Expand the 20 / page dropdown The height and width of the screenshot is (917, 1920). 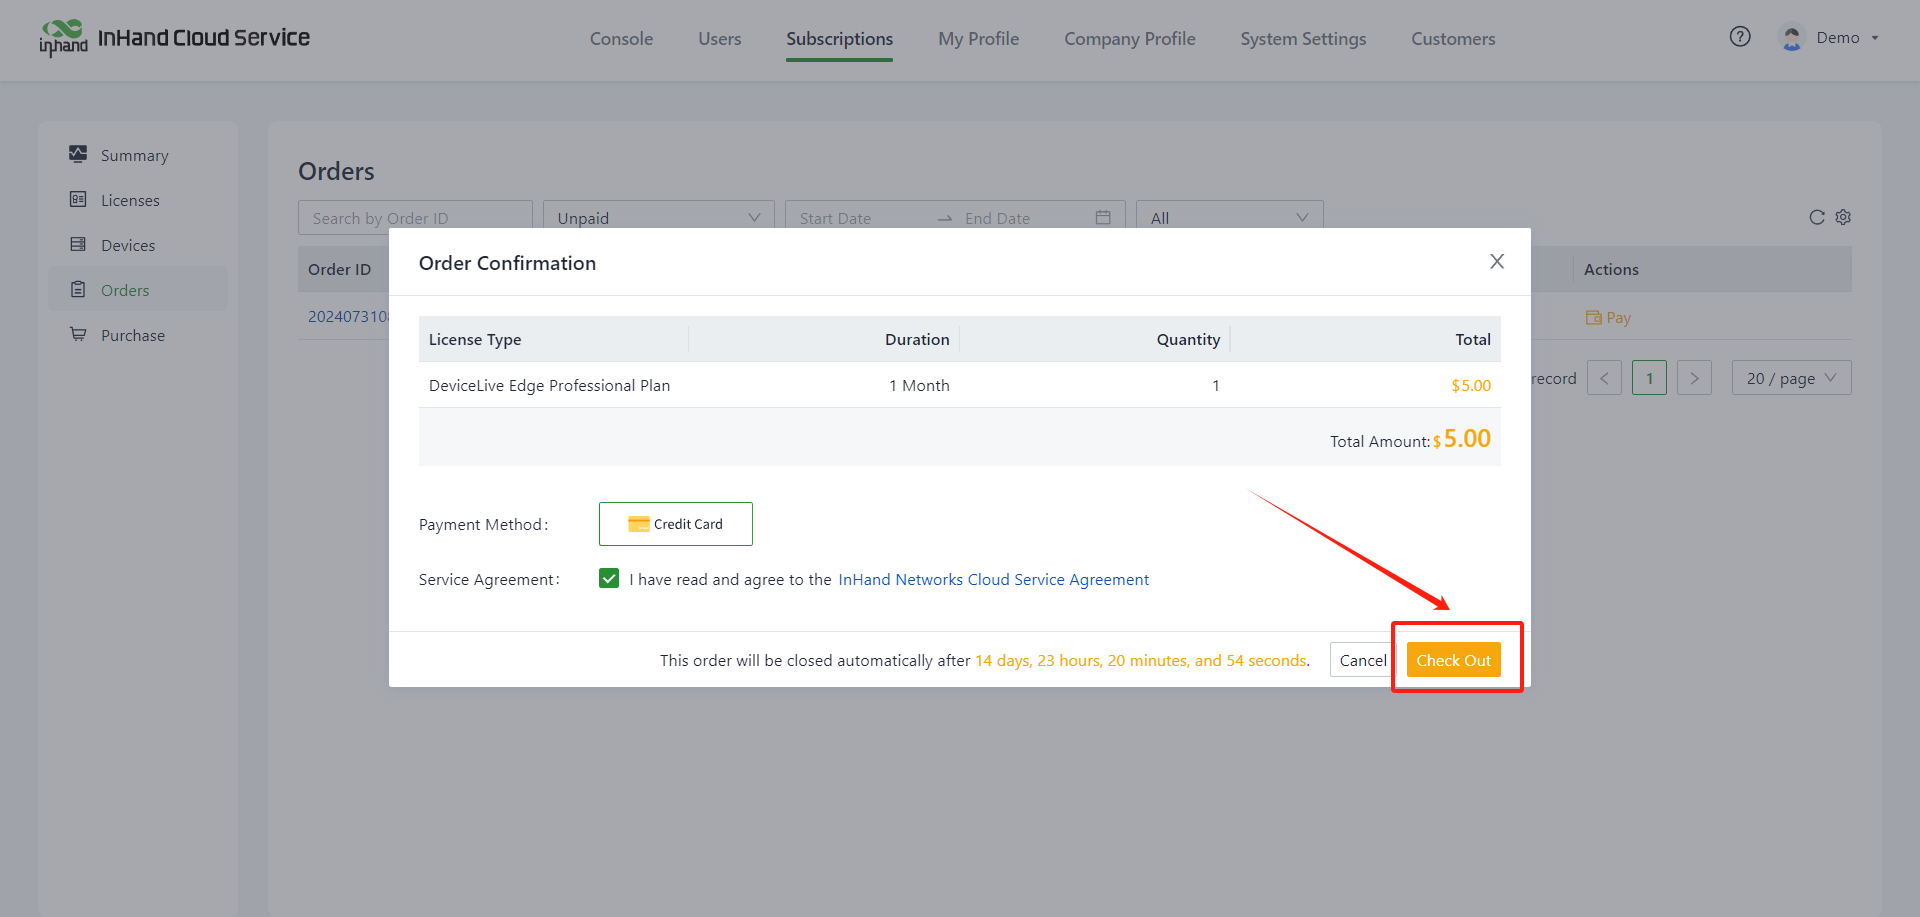point(1790,378)
